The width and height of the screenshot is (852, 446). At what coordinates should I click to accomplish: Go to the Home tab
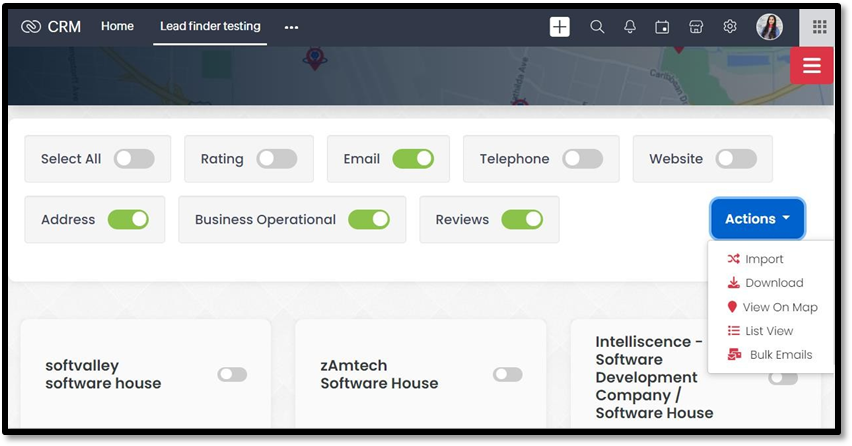pos(117,26)
